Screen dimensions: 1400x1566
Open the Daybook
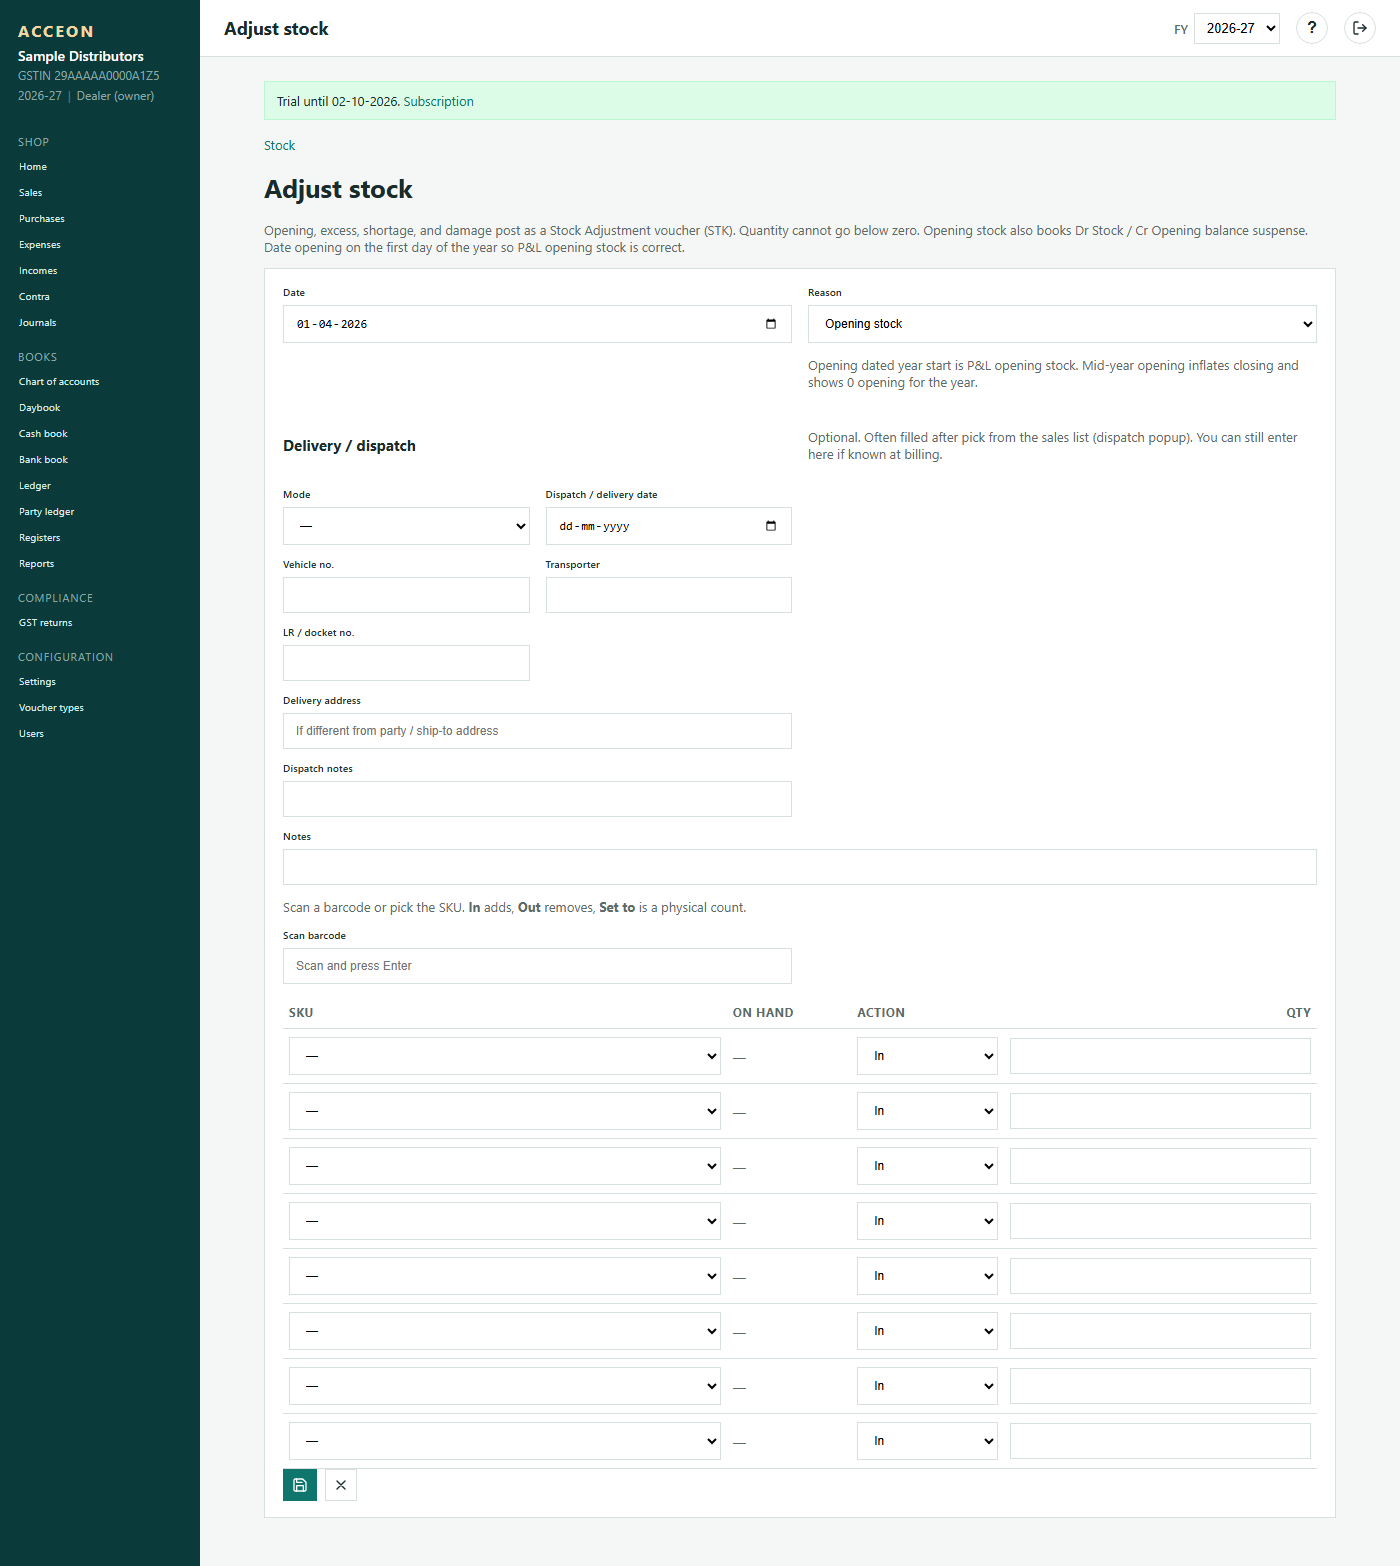click(40, 408)
